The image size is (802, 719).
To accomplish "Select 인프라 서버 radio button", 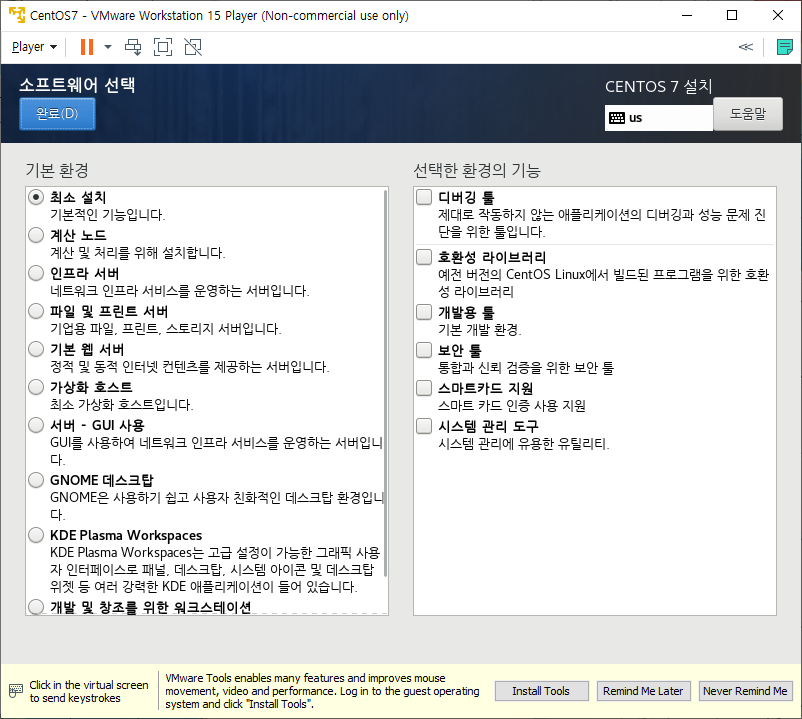I will (36, 273).
